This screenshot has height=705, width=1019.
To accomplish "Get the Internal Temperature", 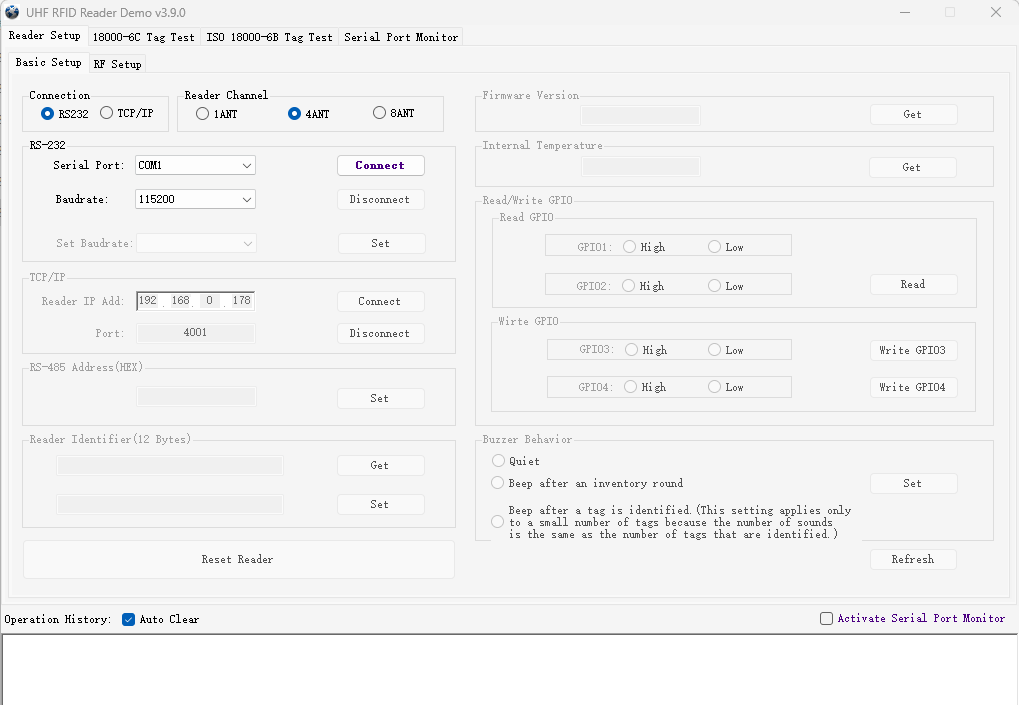I will point(912,167).
